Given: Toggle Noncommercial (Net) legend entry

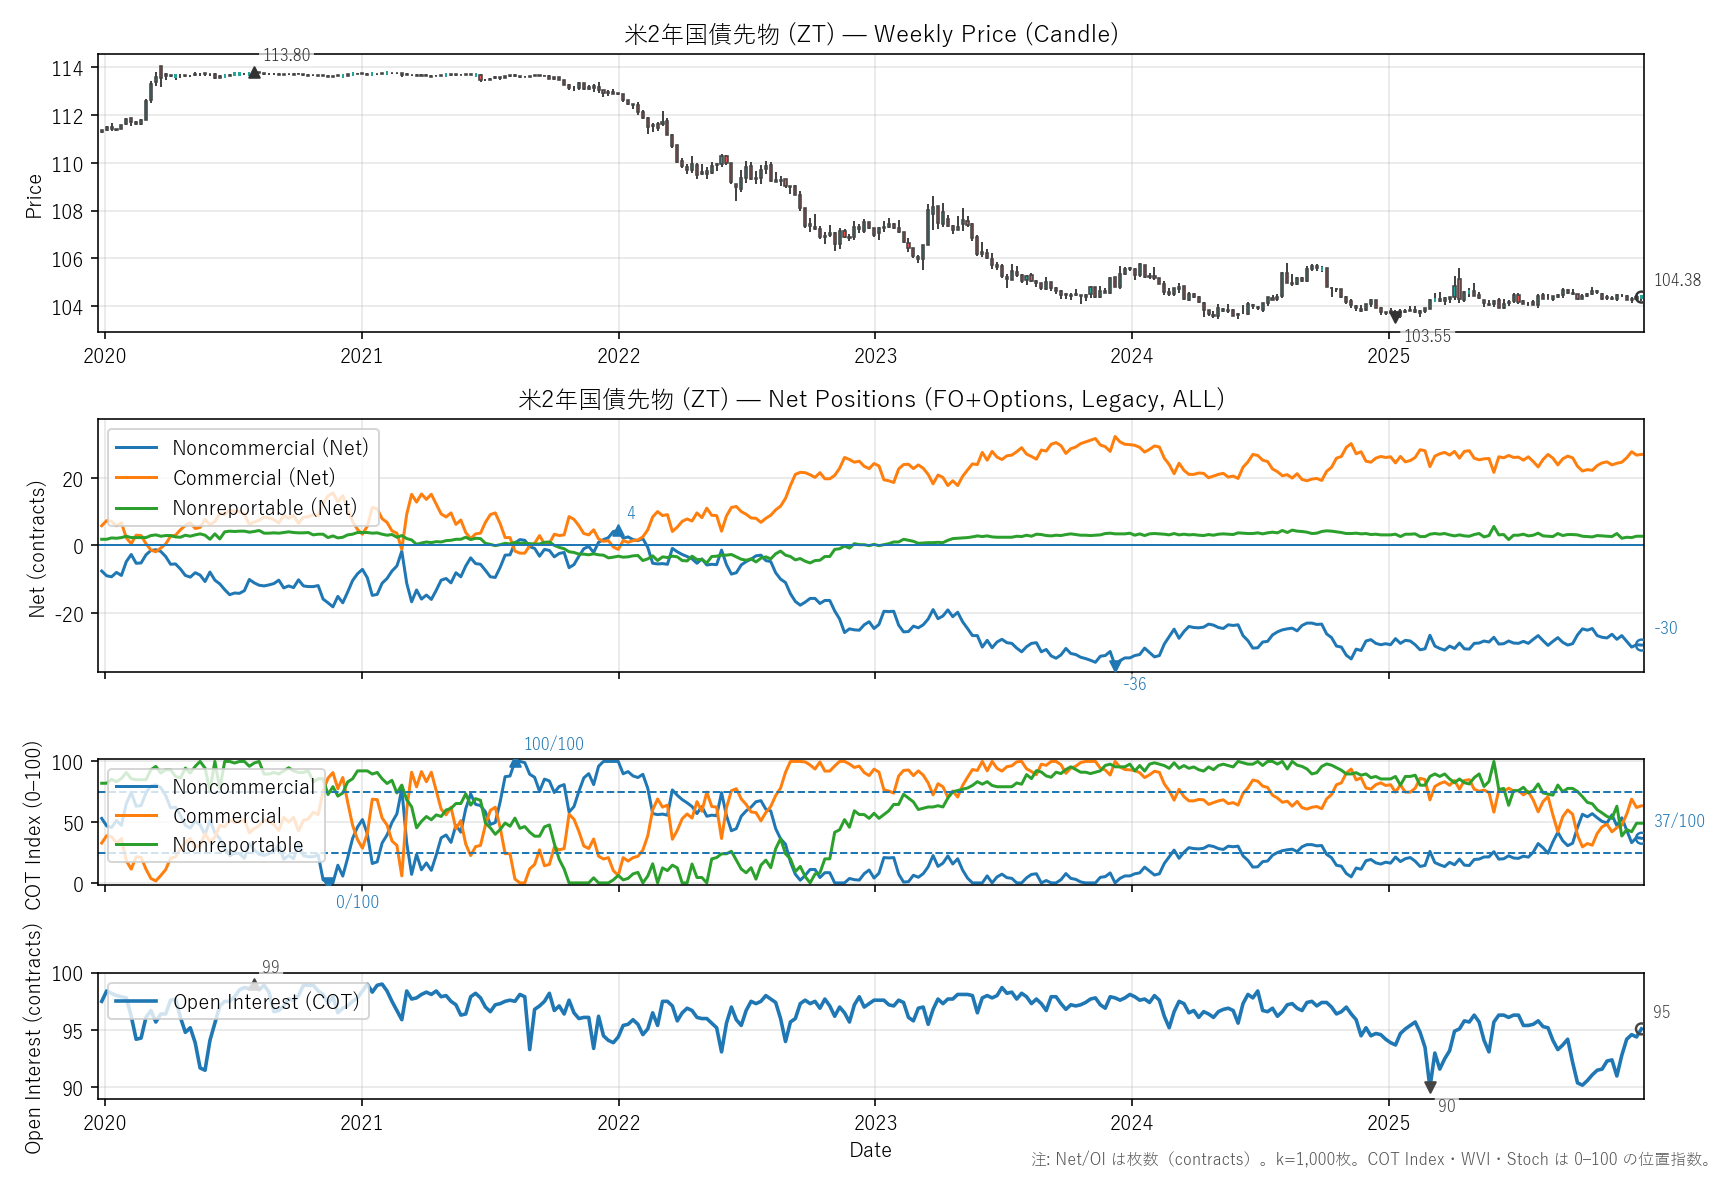Looking at the screenshot, I should tap(270, 448).
